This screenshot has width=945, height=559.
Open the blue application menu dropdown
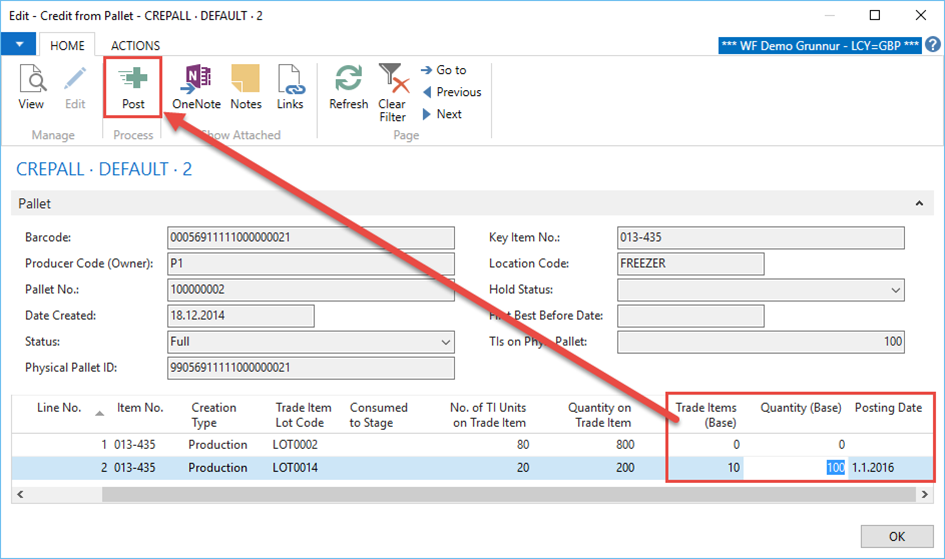pos(19,45)
